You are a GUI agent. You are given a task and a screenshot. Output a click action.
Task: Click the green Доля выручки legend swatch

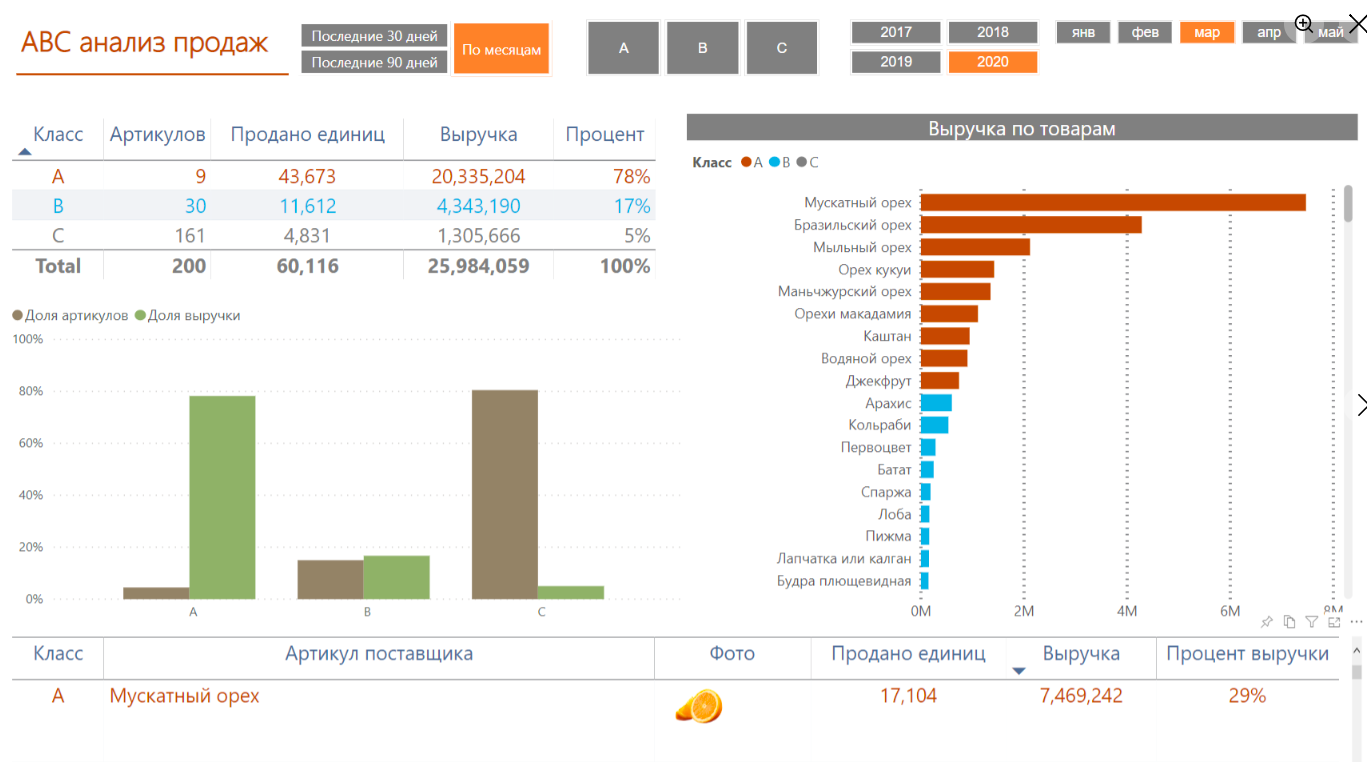pos(141,316)
